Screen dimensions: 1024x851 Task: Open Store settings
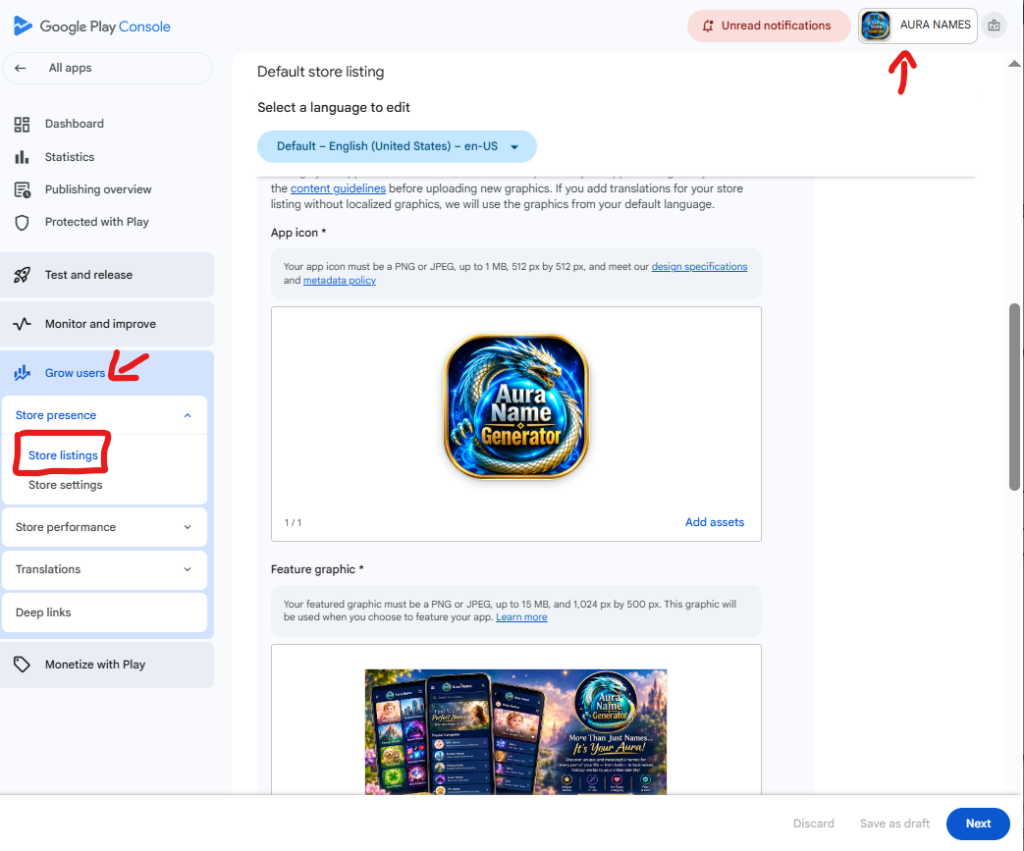click(65, 485)
